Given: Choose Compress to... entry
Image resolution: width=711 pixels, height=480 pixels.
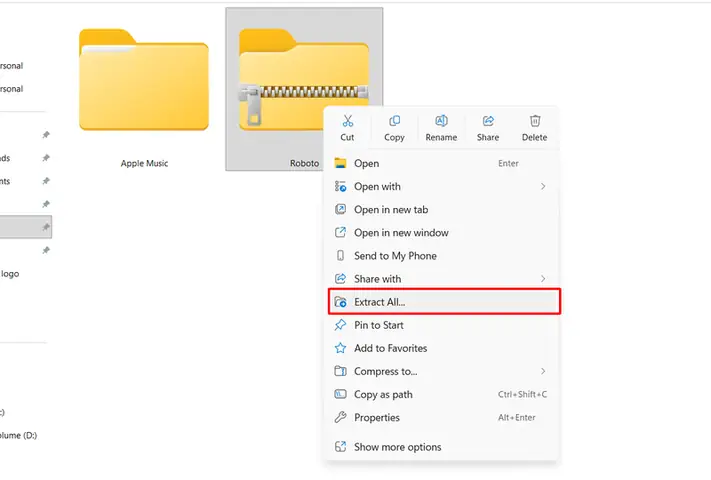Looking at the screenshot, I should click(x=443, y=371).
